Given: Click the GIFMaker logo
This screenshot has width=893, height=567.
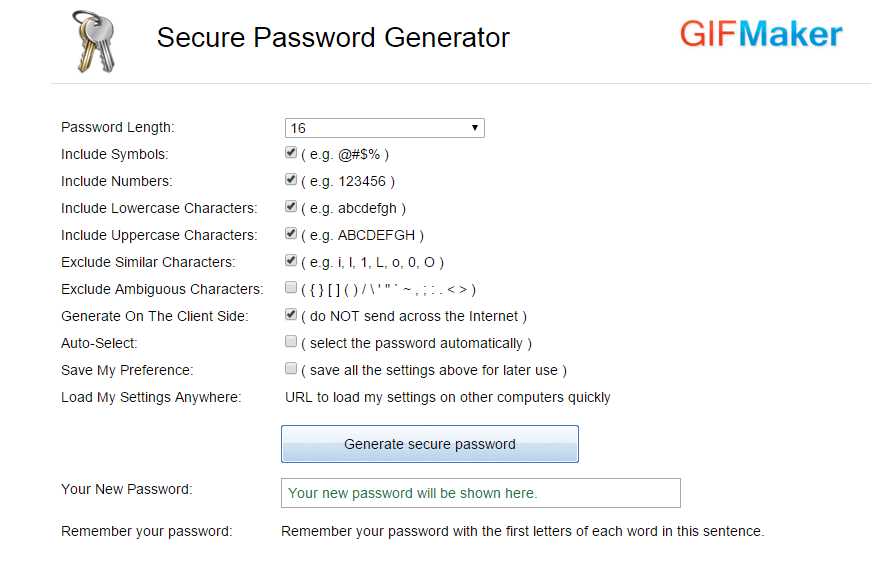Looking at the screenshot, I should [x=761, y=35].
